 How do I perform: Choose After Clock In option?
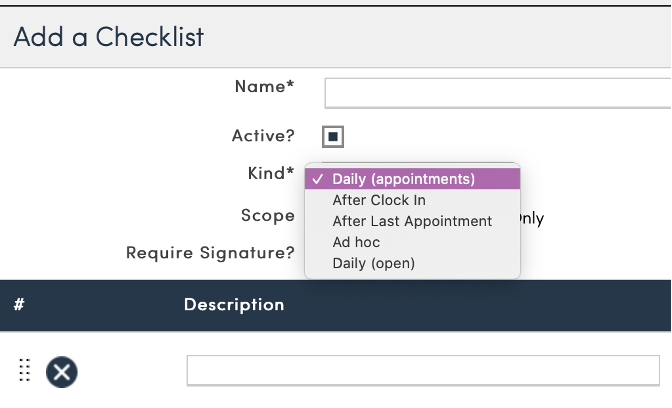[379, 200]
